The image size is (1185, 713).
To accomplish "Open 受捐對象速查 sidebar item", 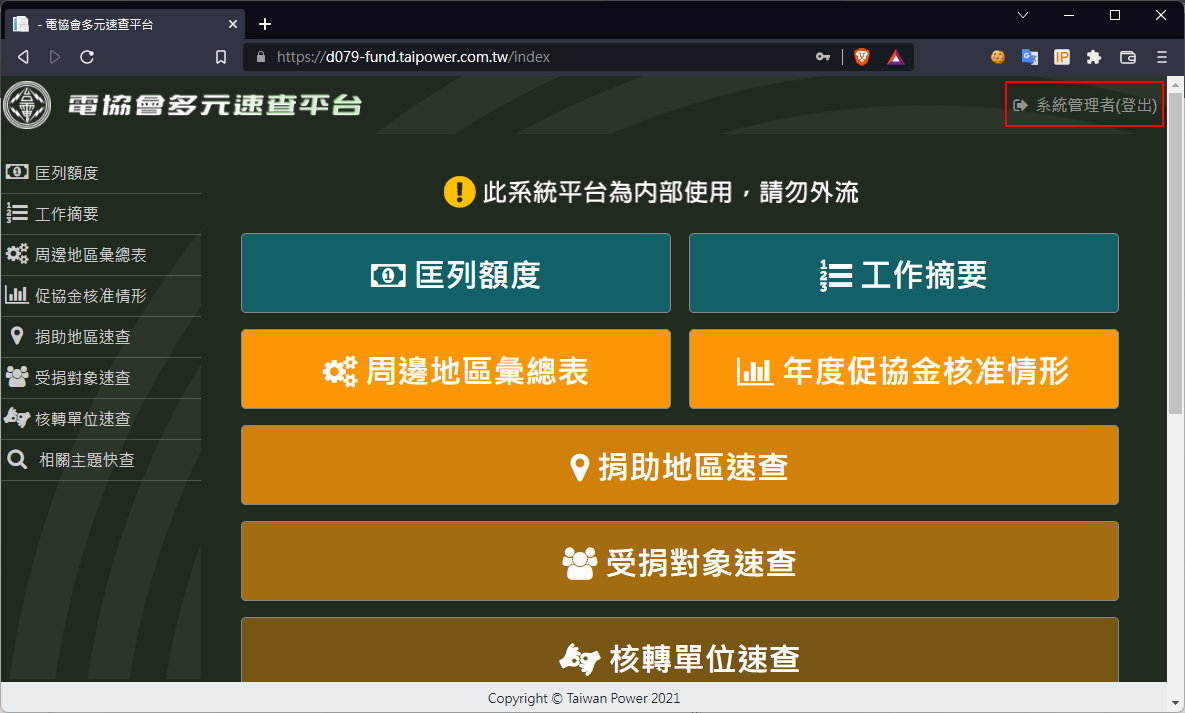I will [x=101, y=377].
